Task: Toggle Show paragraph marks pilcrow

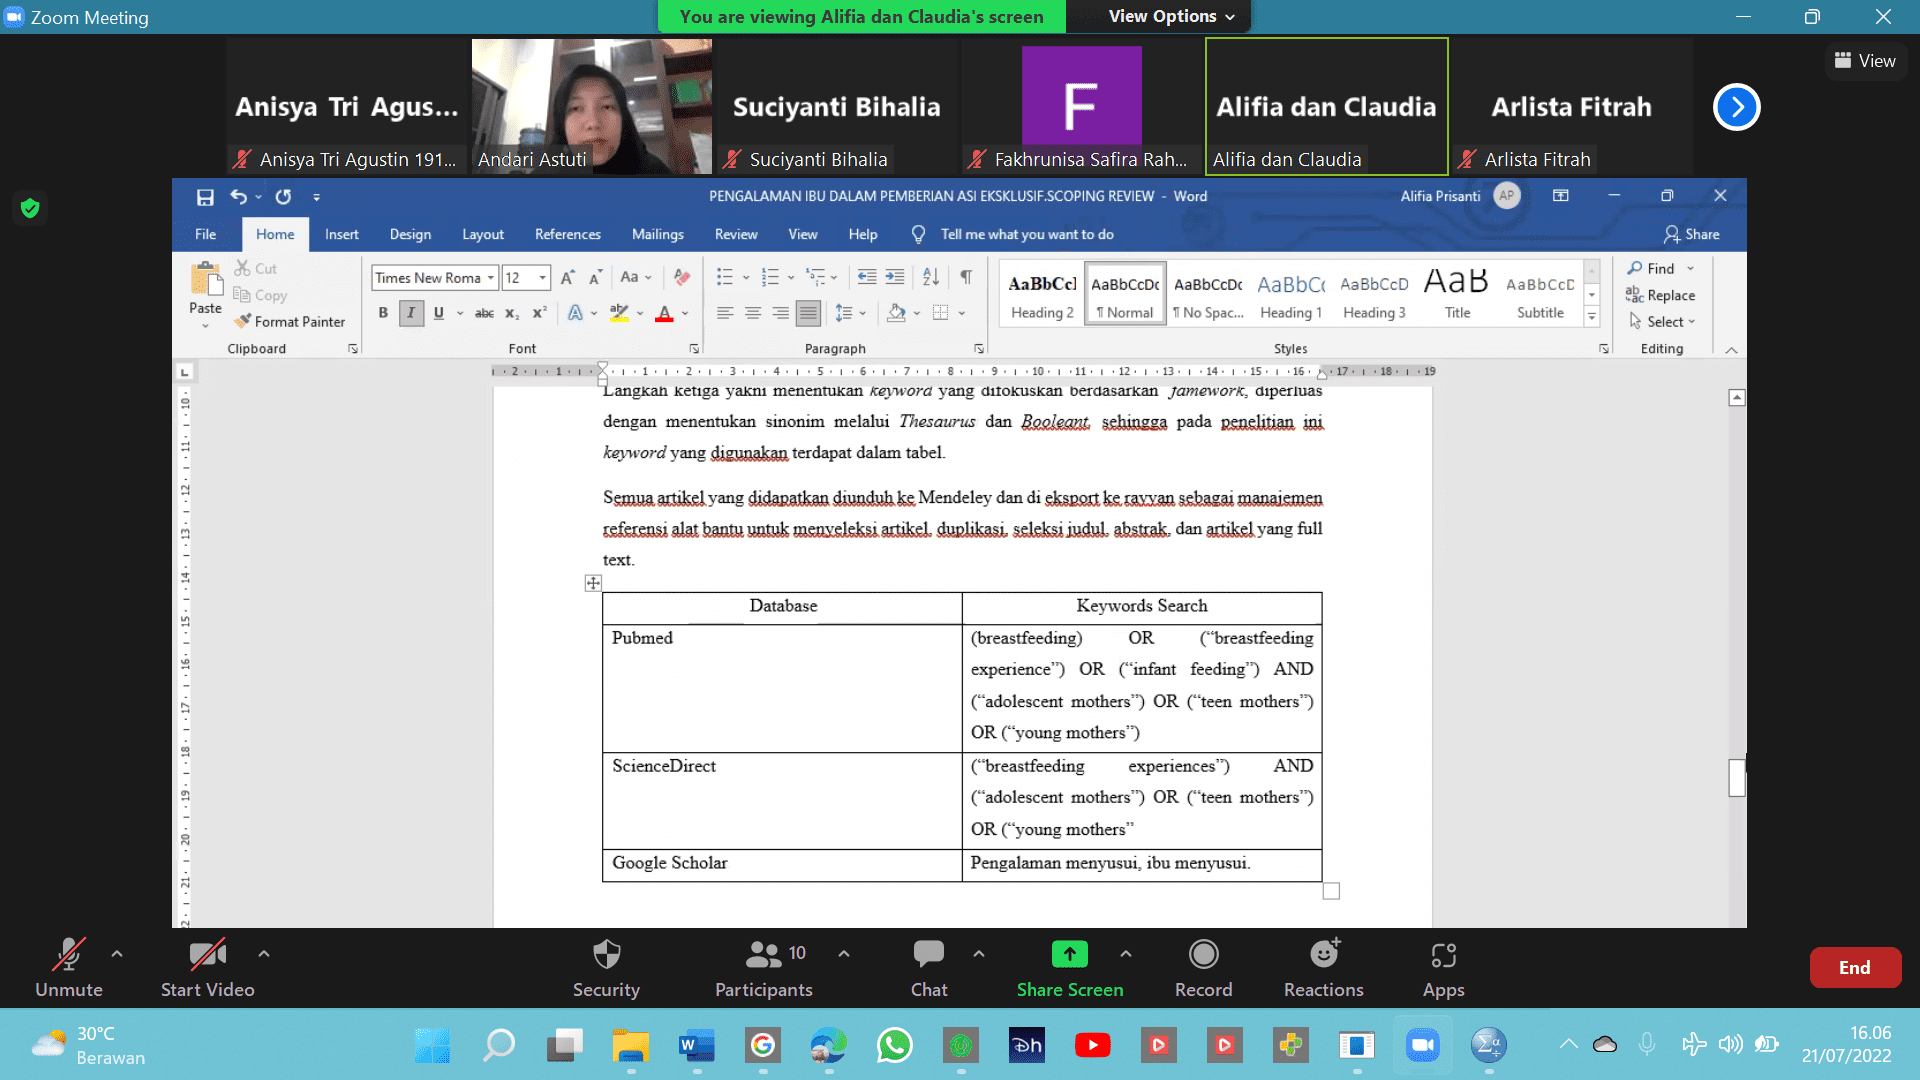Action: 966,277
